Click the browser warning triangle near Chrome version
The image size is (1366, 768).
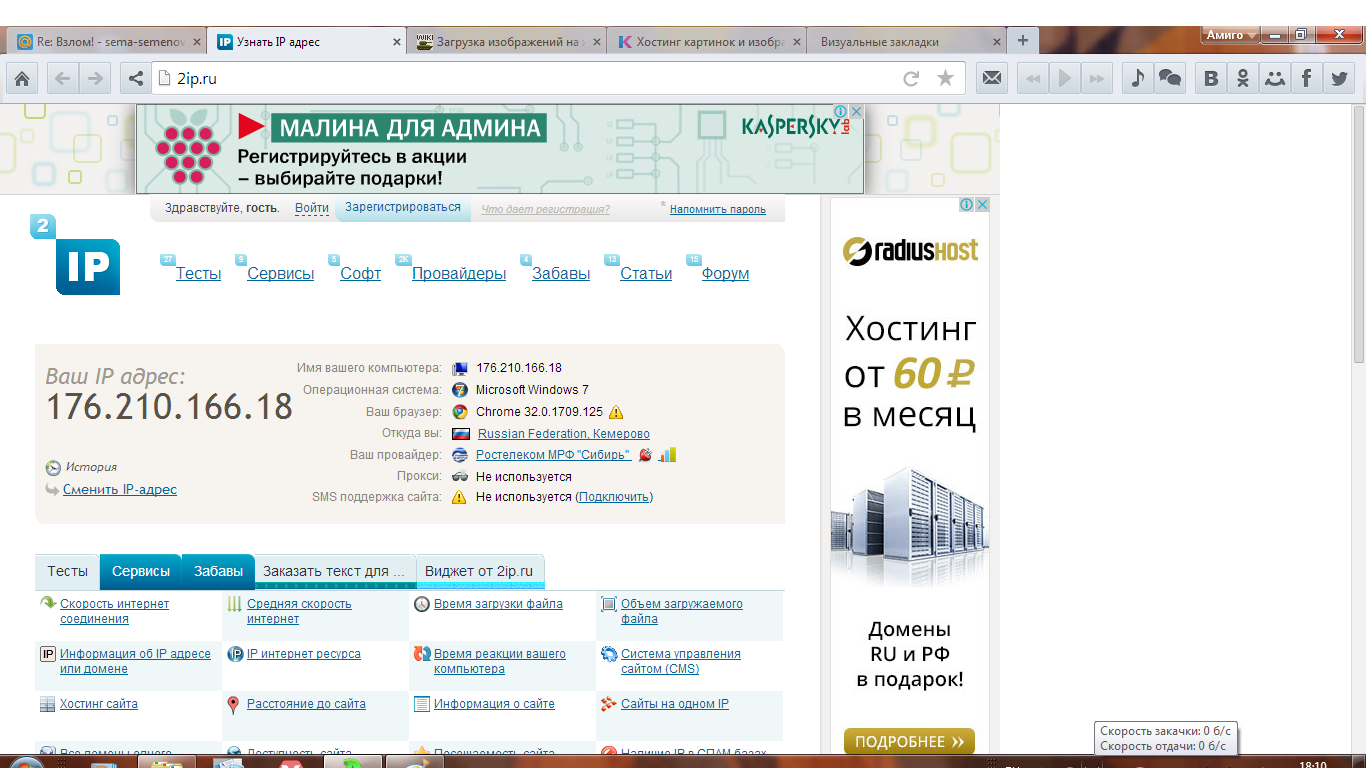(616, 412)
